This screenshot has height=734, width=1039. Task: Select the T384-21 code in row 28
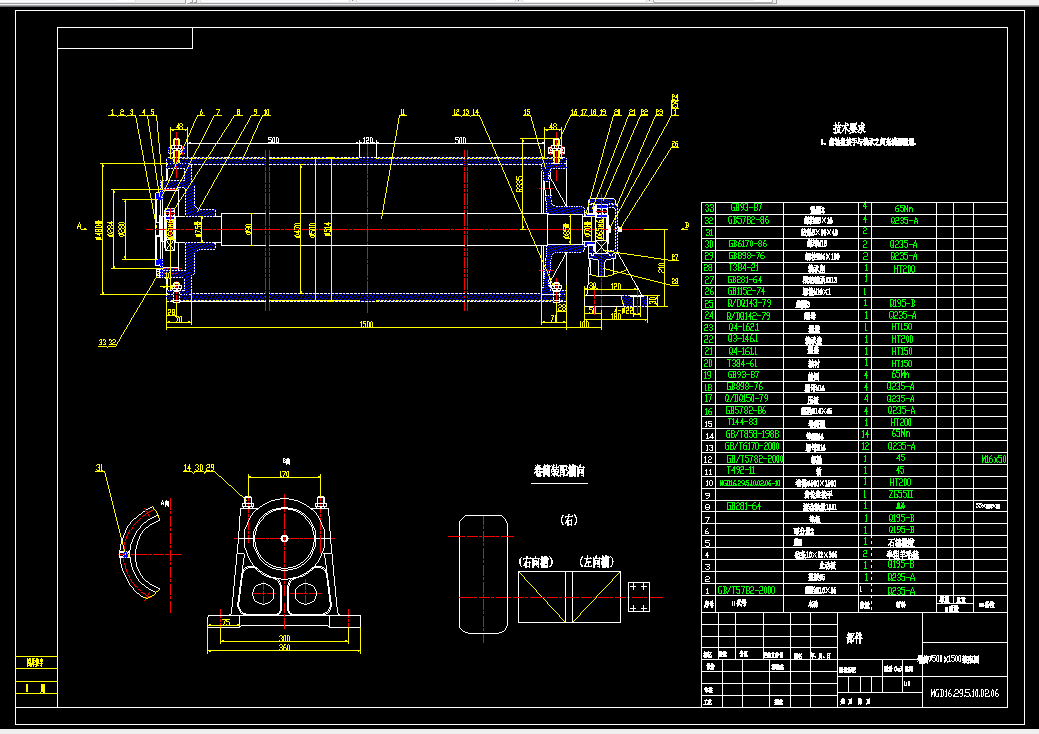[x=743, y=268]
